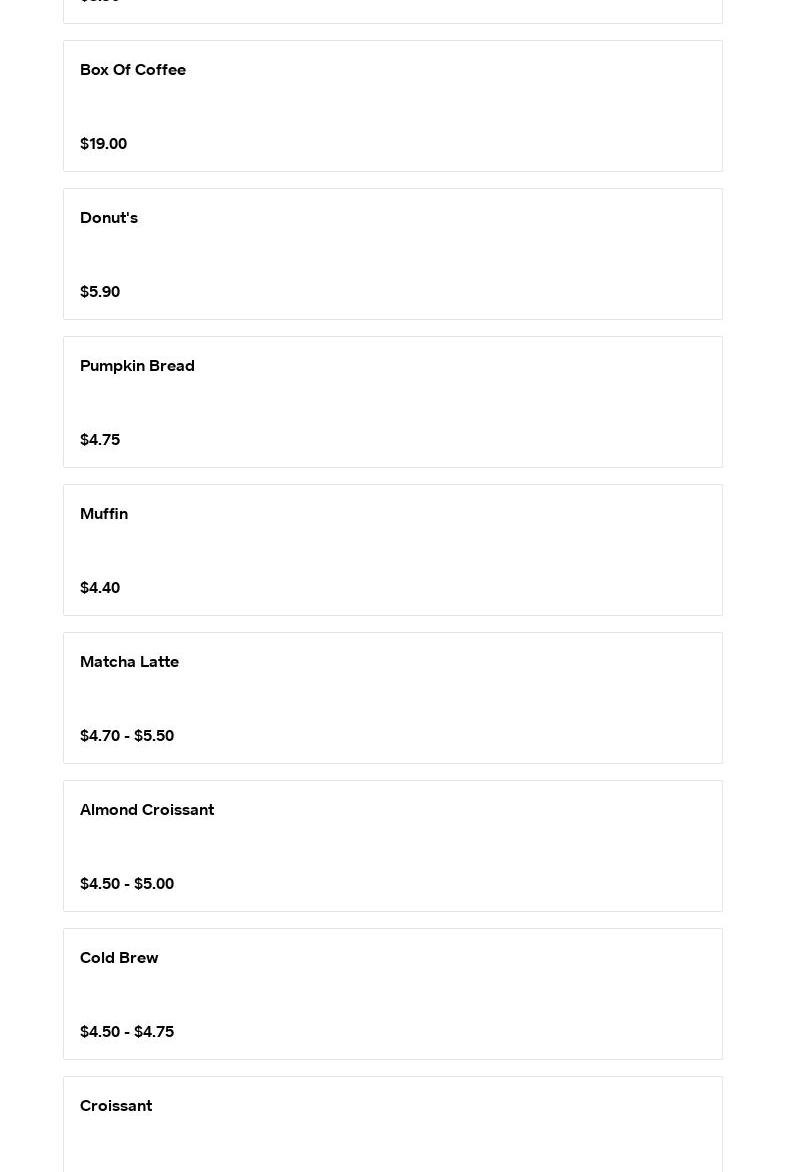The width and height of the screenshot is (785, 1172).
Task: Click the Almond Croissant title text
Action: (x=147, y=809)
